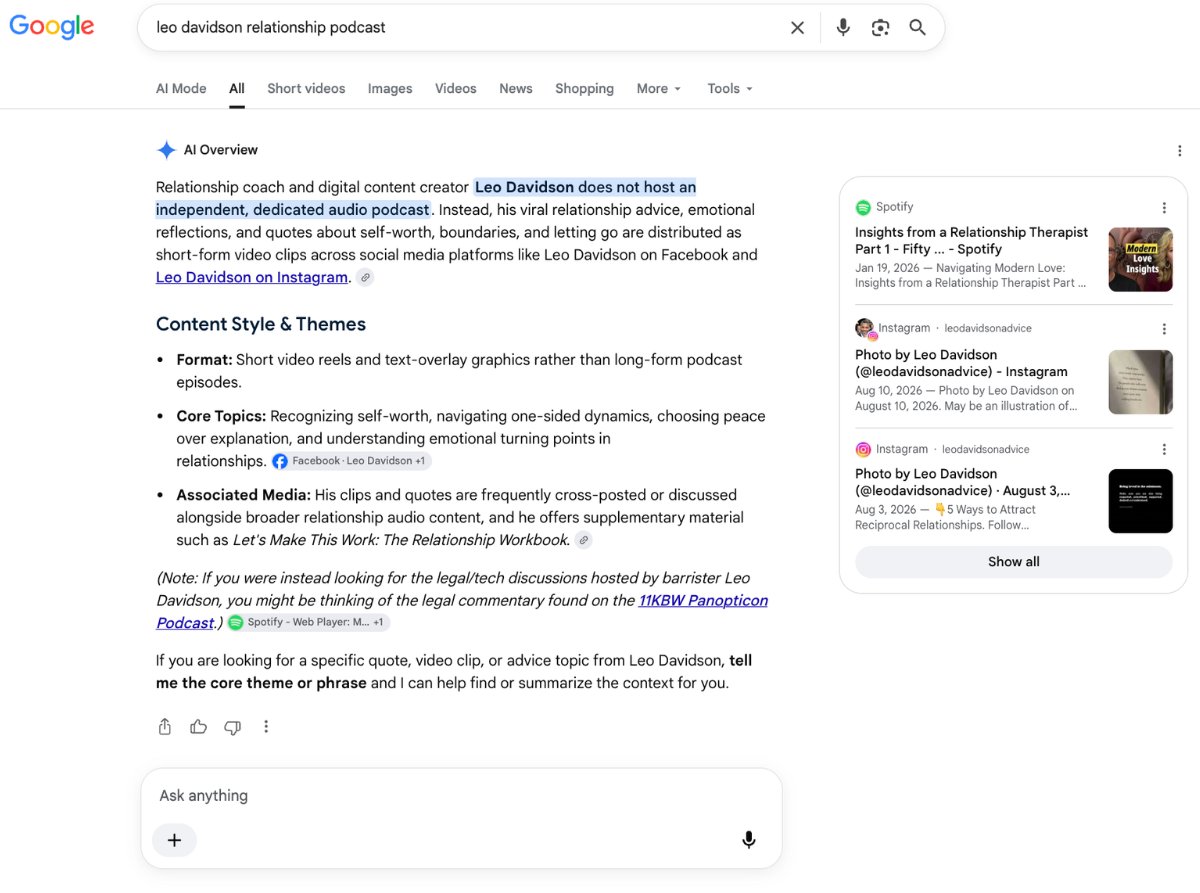The image size is (1200, 893).
Task: Open Leo Davidson on Instagram link
Action: point(252,277)
